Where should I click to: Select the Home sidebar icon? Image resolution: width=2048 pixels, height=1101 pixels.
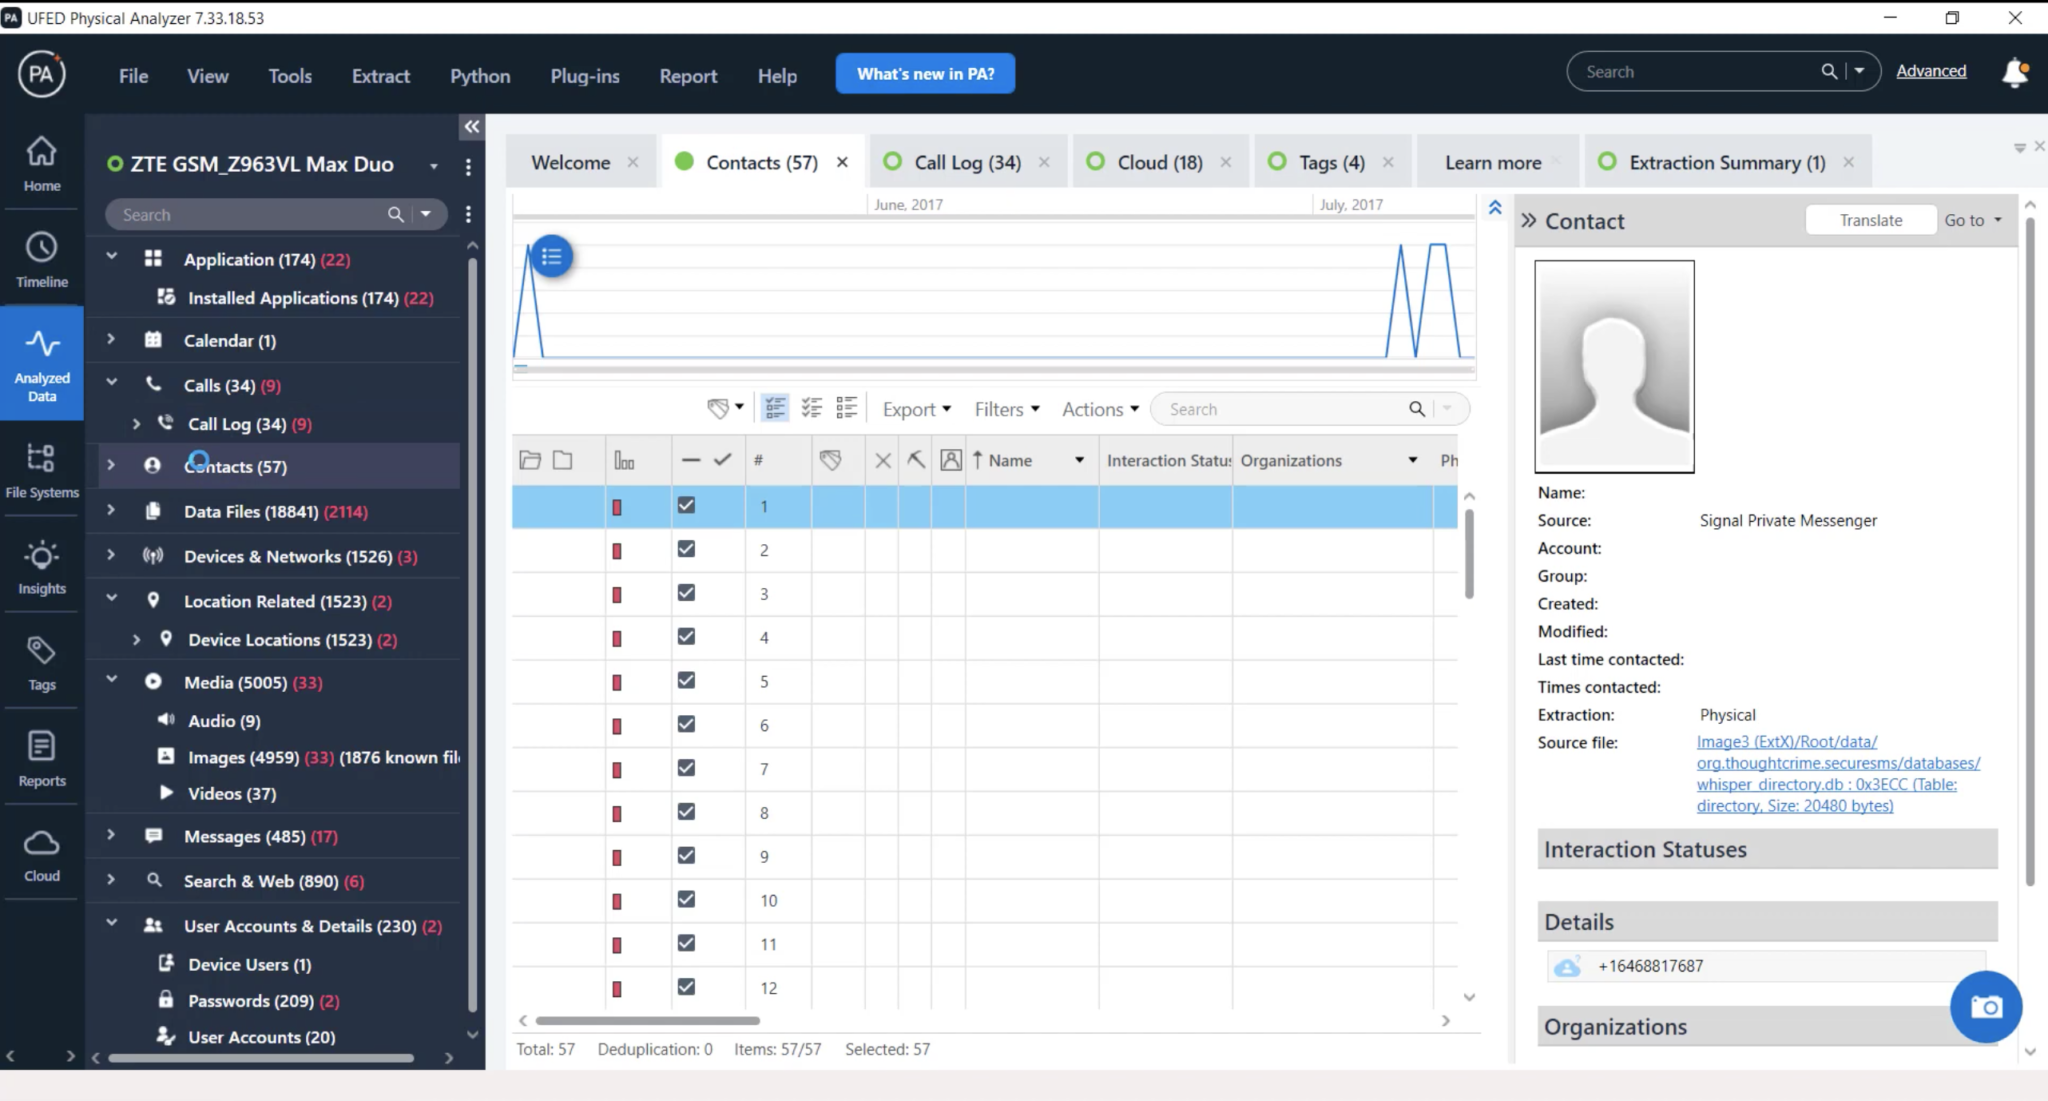(x=41, y=160)
